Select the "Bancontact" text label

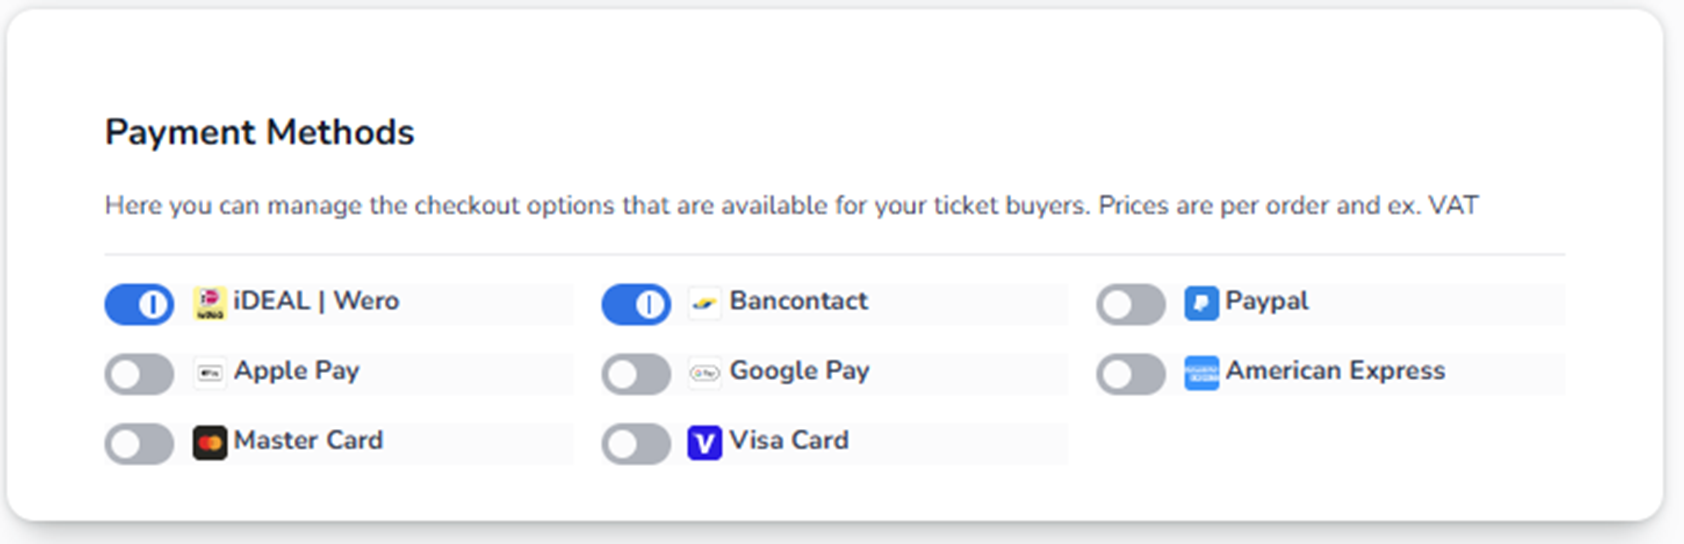point(798,301)
